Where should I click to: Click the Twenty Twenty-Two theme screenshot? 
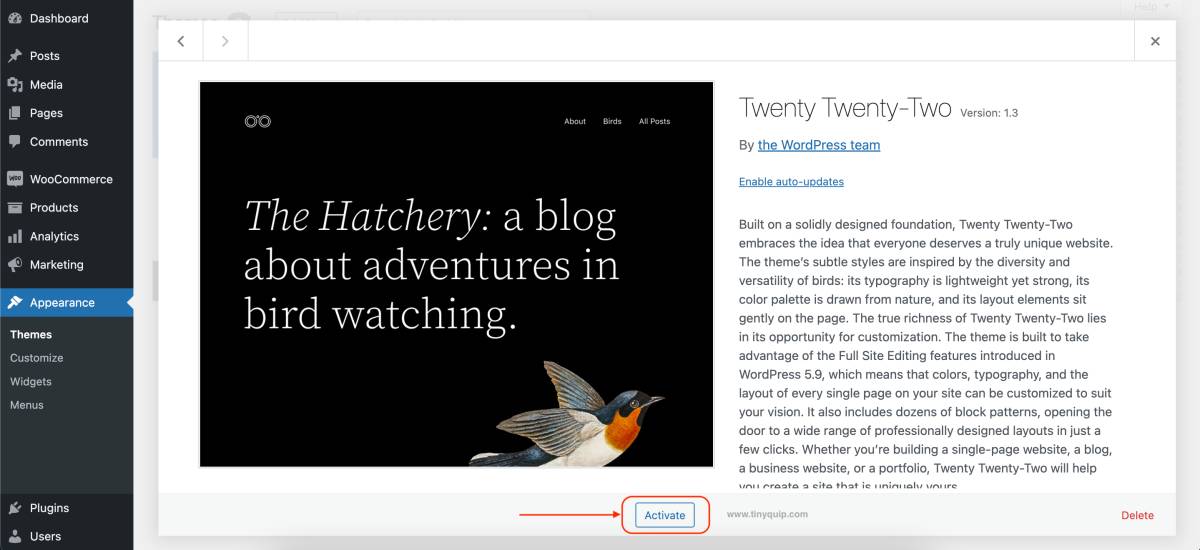pyautogui.click(x=456, y=274)
